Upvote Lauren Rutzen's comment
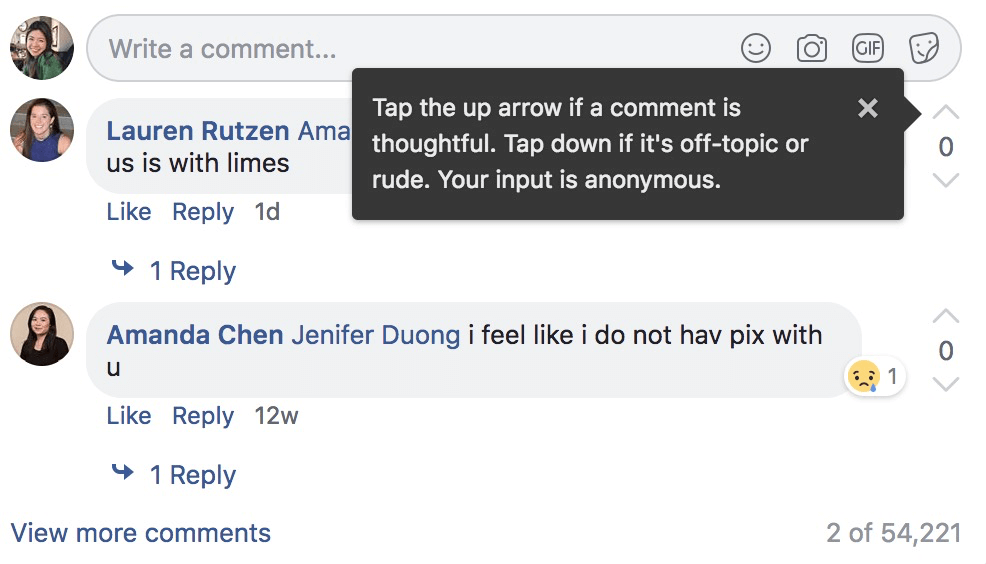 [945, 113]
